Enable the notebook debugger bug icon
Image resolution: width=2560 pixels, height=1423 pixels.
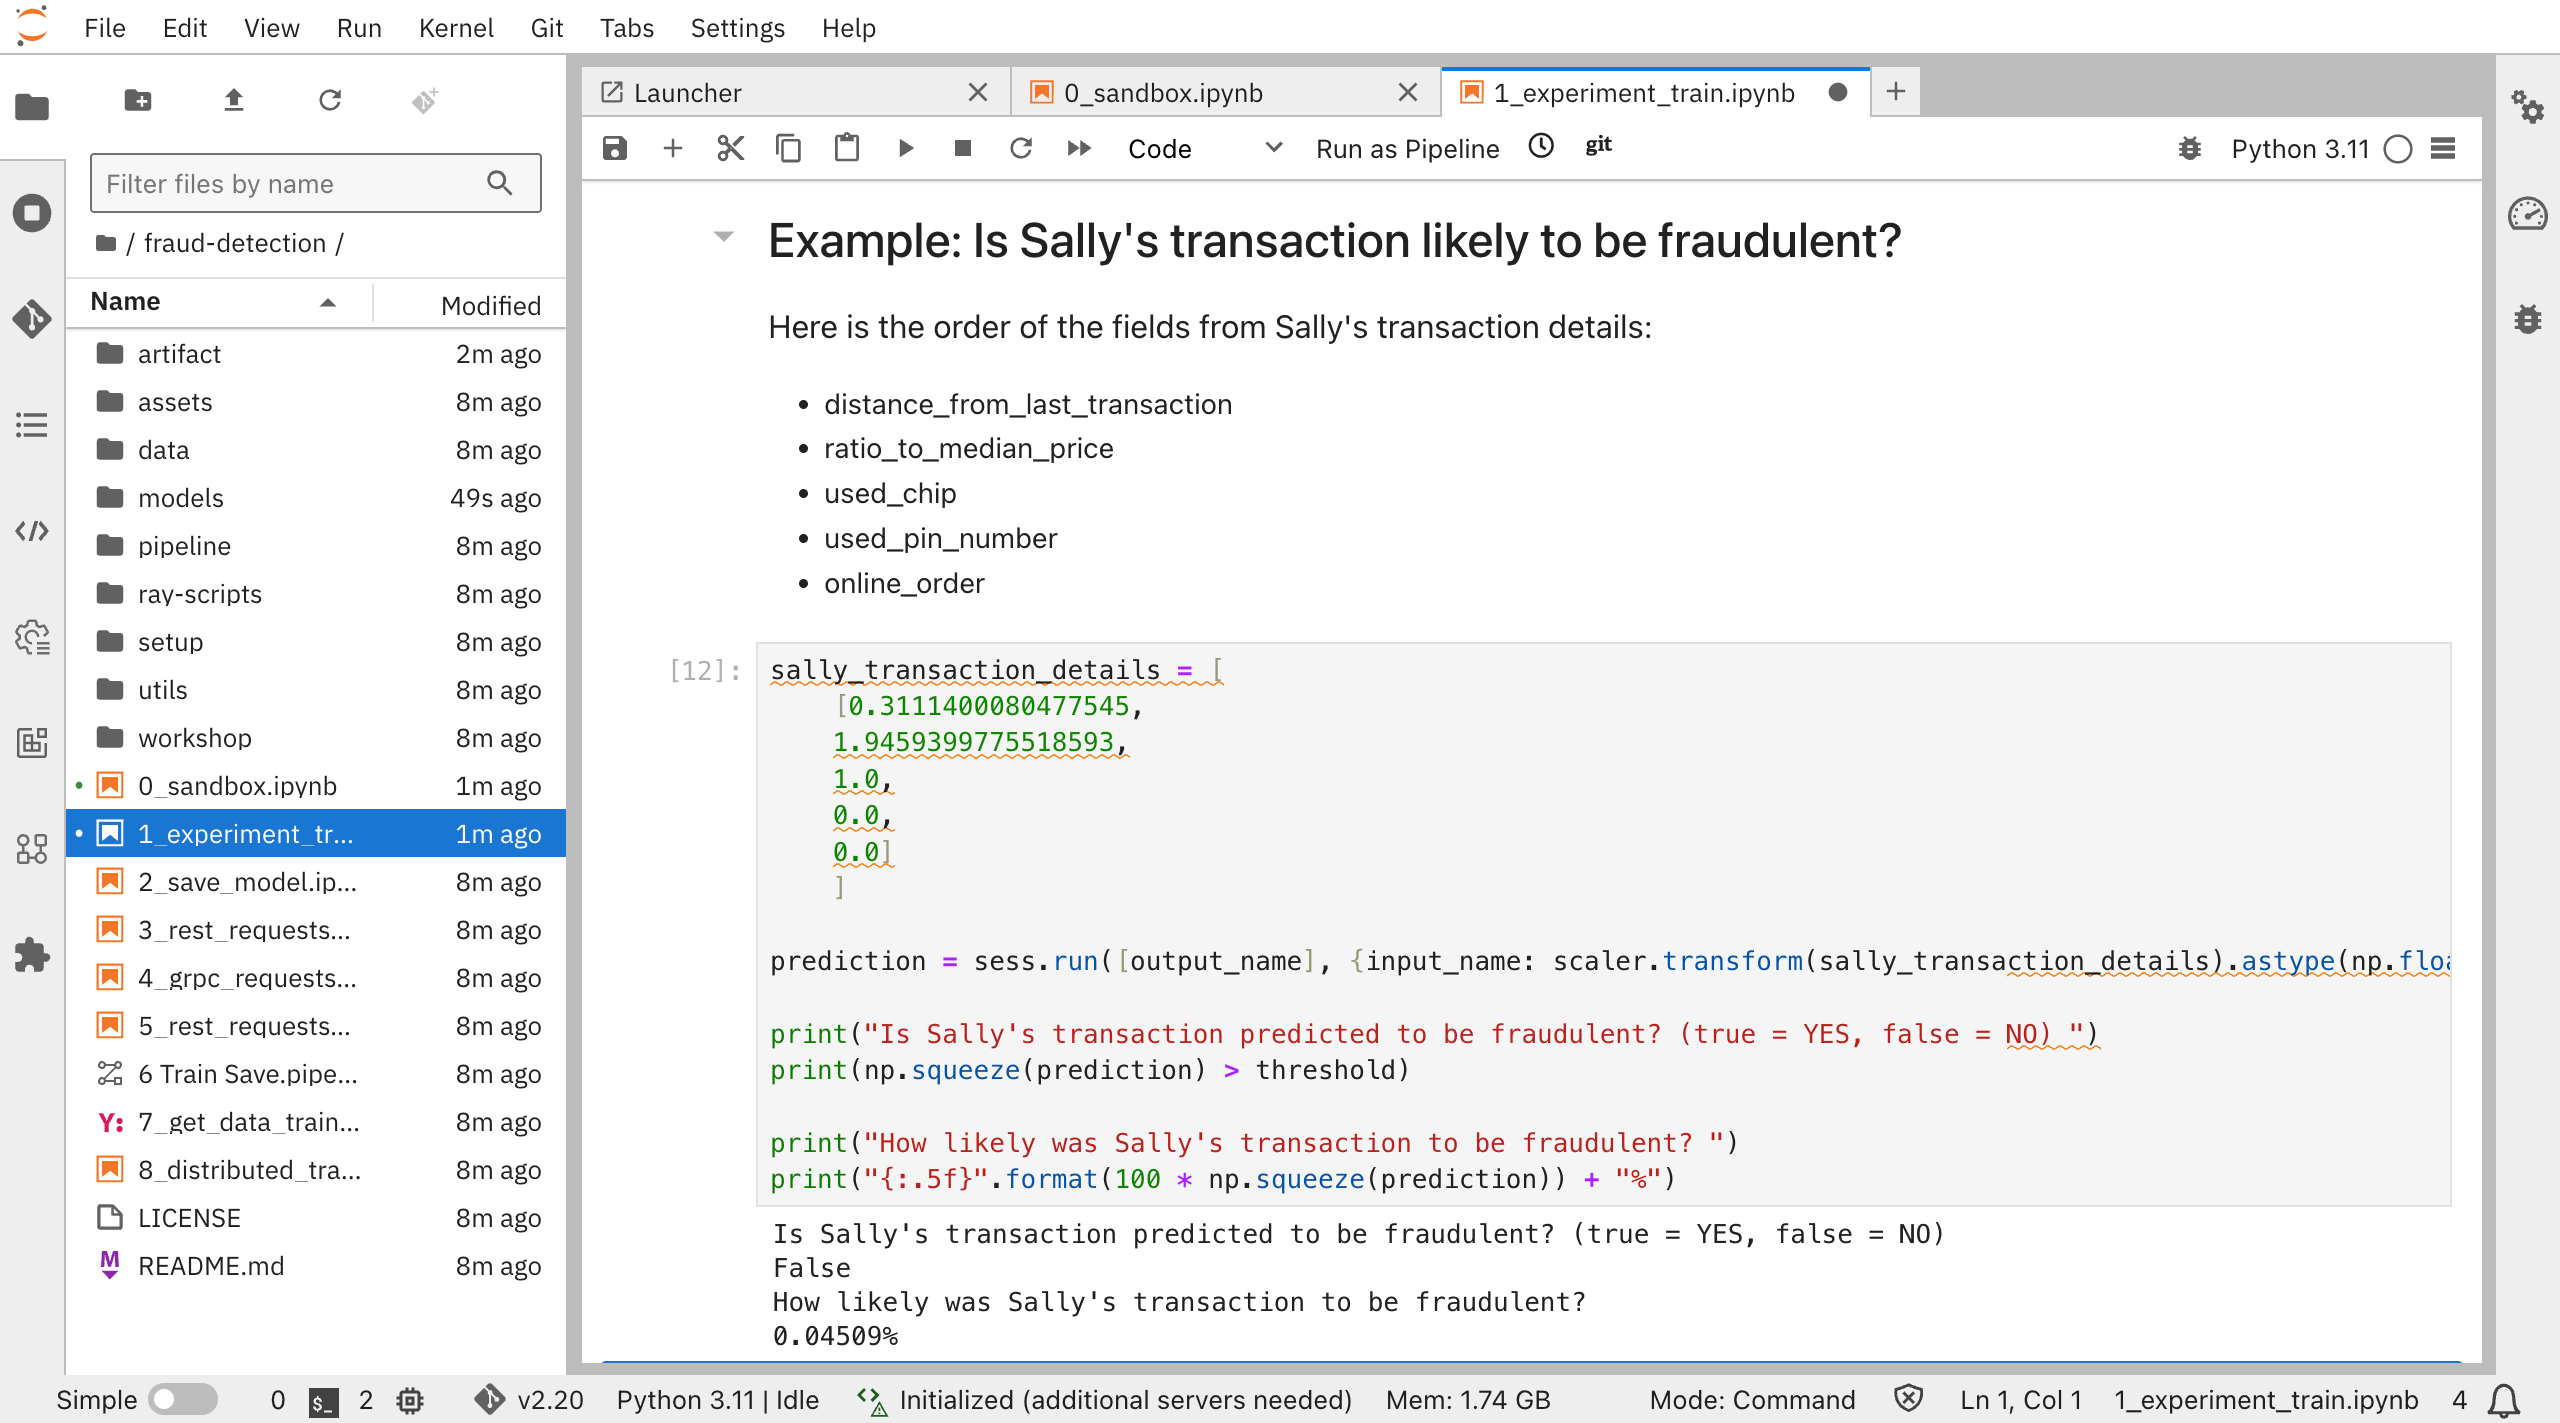point(2190,149)
